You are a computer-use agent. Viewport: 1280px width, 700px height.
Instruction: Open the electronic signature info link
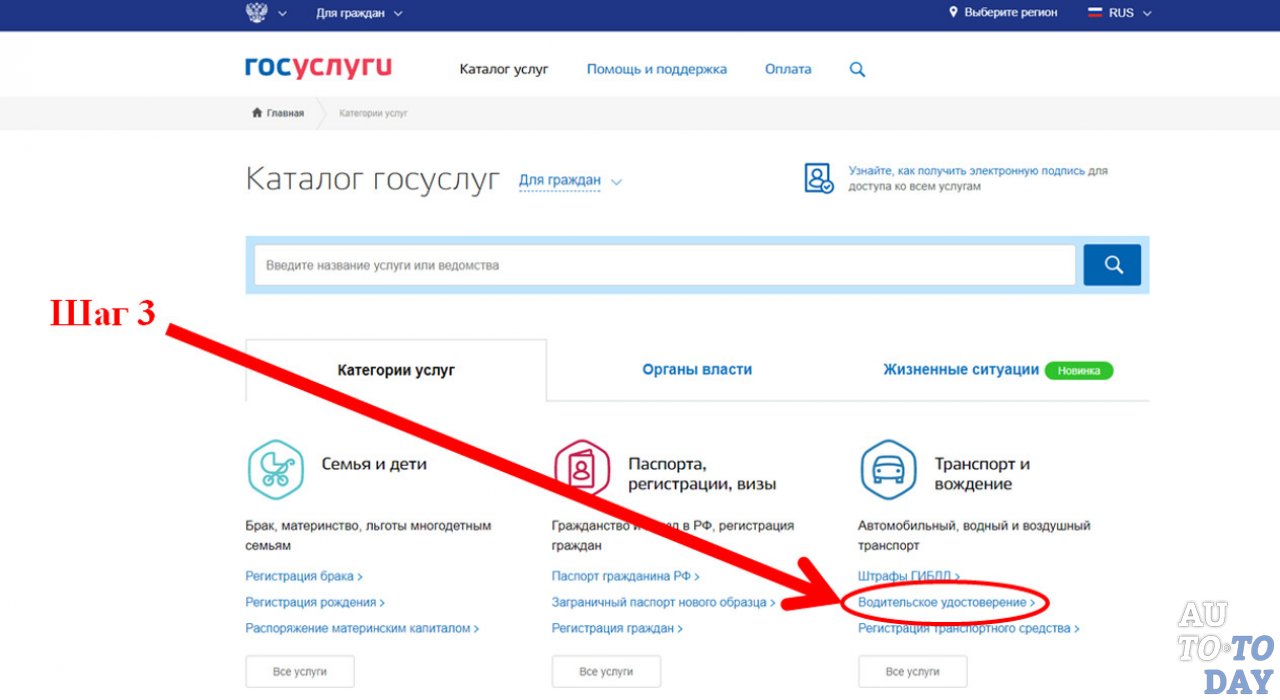click(978, 178)
